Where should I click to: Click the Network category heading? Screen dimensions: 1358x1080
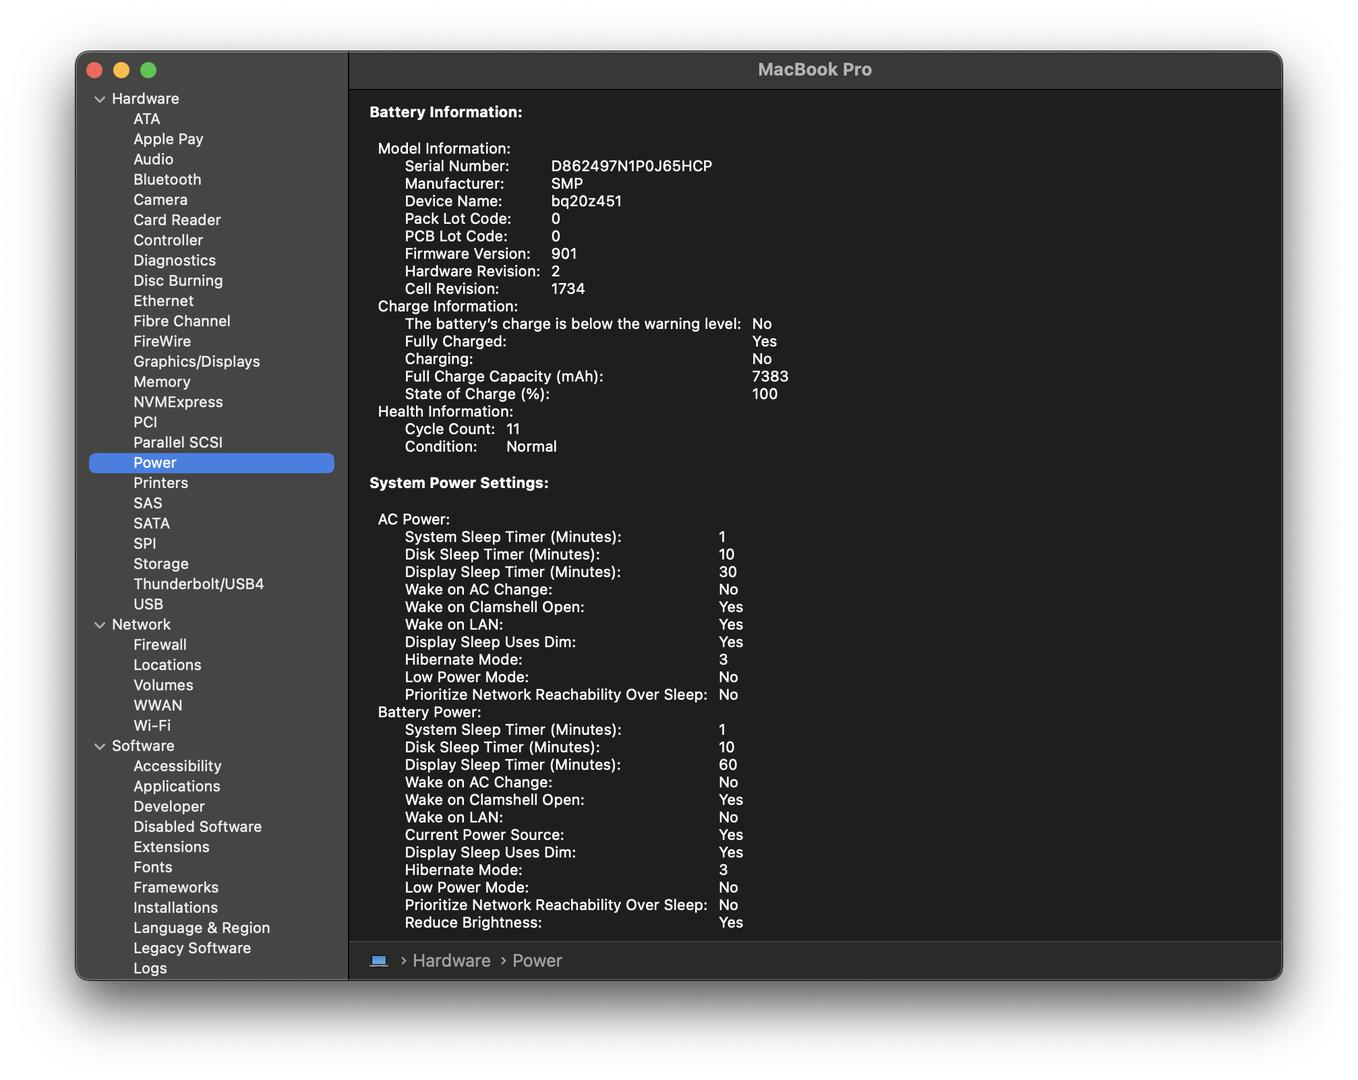(x=141, y=625)
